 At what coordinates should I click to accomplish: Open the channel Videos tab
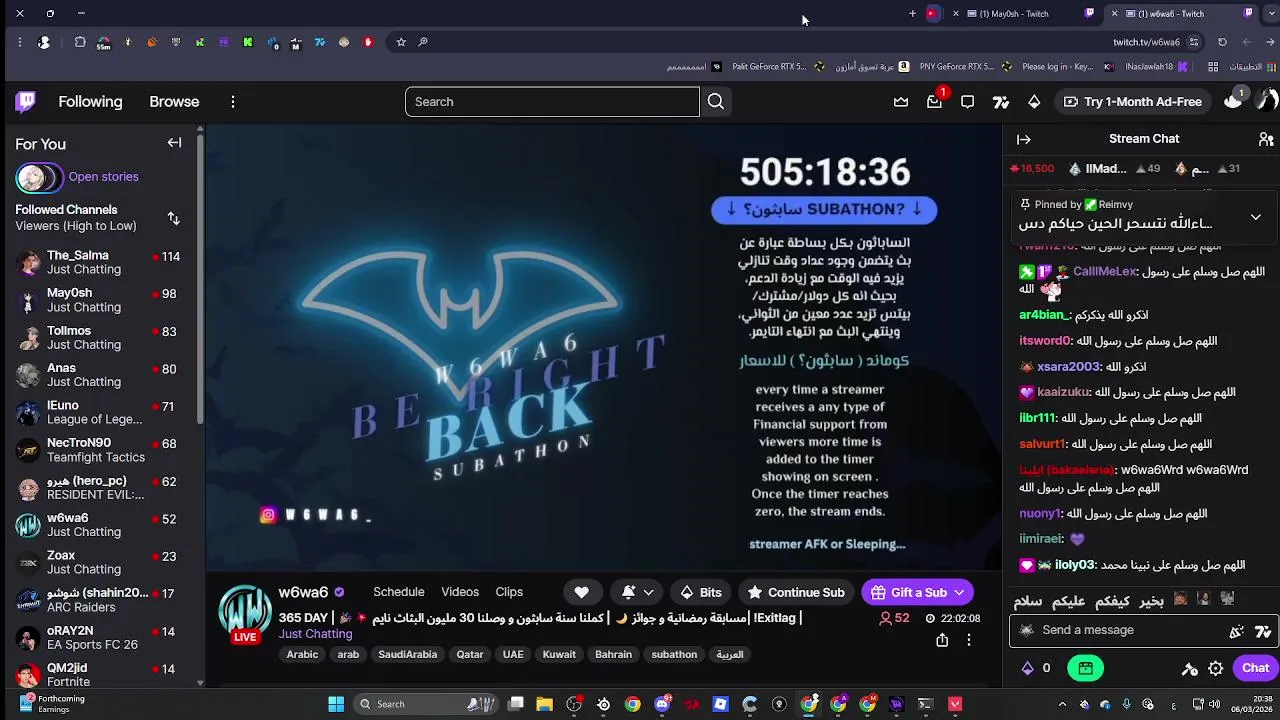click(x=460, y=592)
